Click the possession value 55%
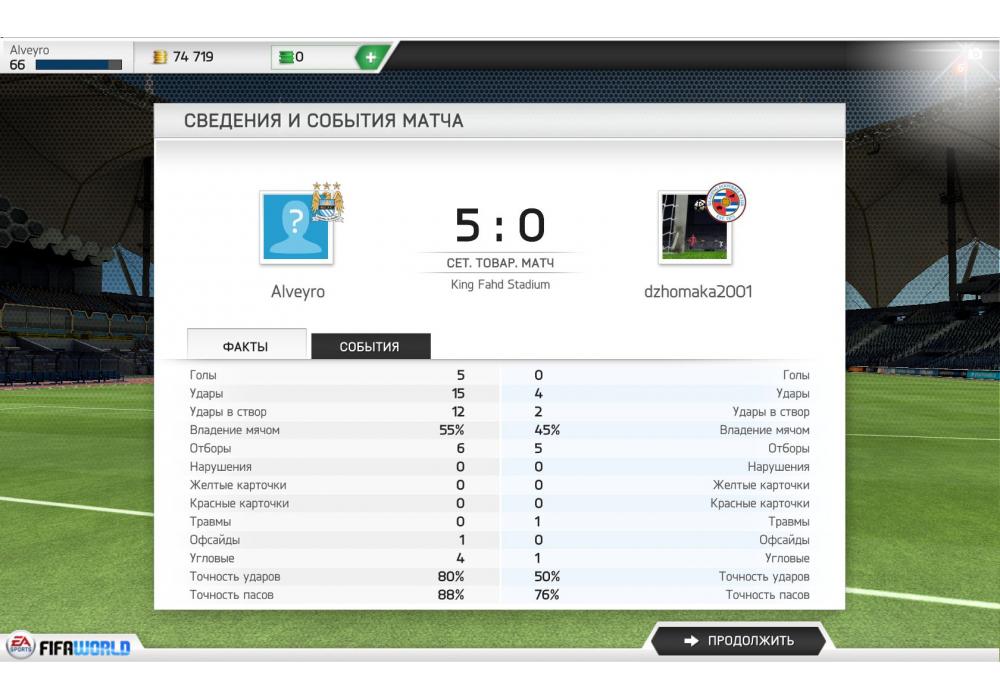1000x700 pixels. [452, 430]
